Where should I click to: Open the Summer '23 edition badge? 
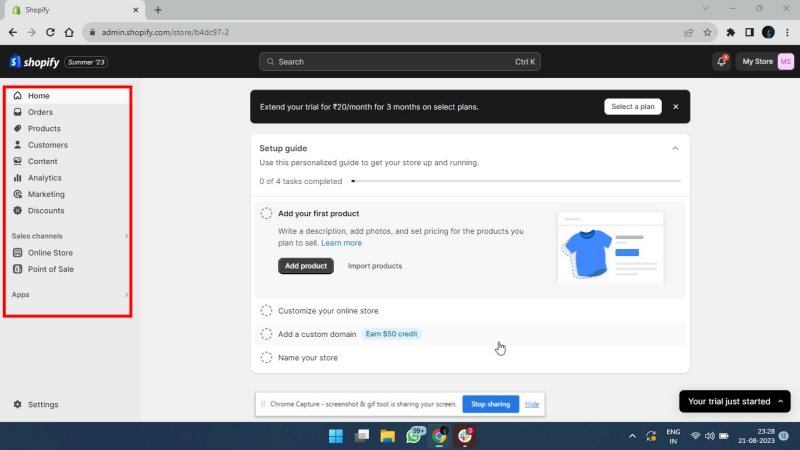tap(86, 62)
